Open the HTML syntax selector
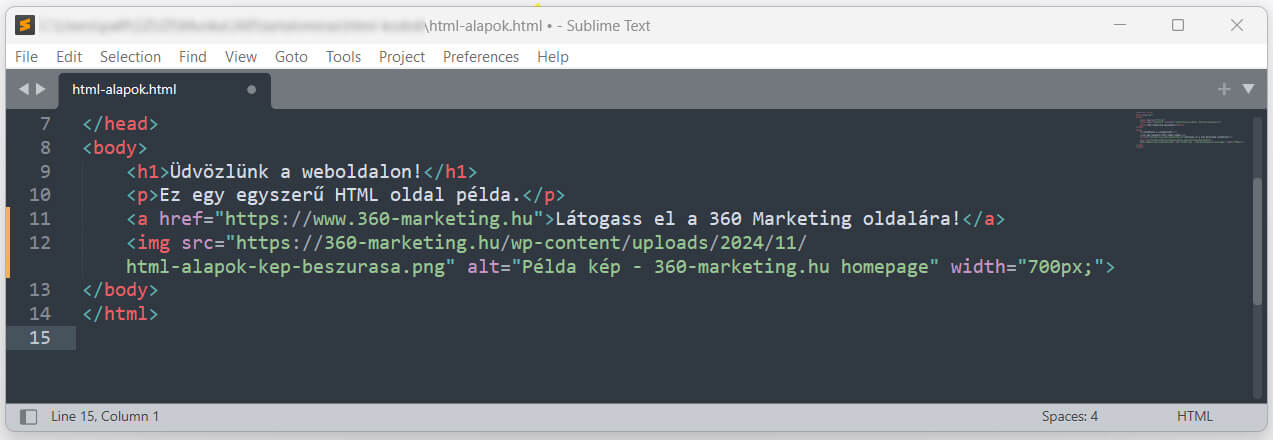This screenshot has width=1273, height=440. coord(1194,416)
